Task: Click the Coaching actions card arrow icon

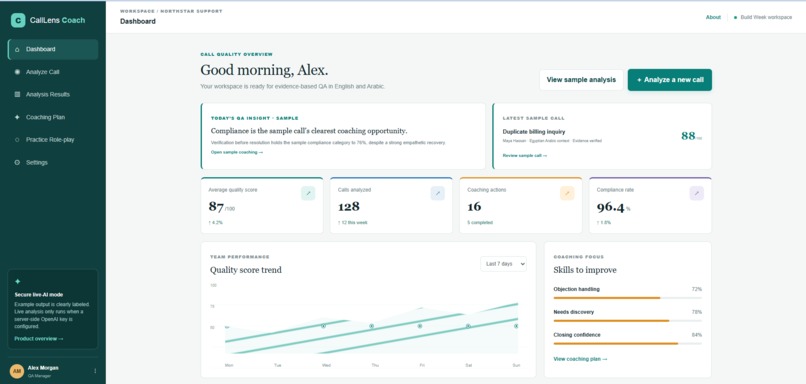Action: (x=567, y=193)
